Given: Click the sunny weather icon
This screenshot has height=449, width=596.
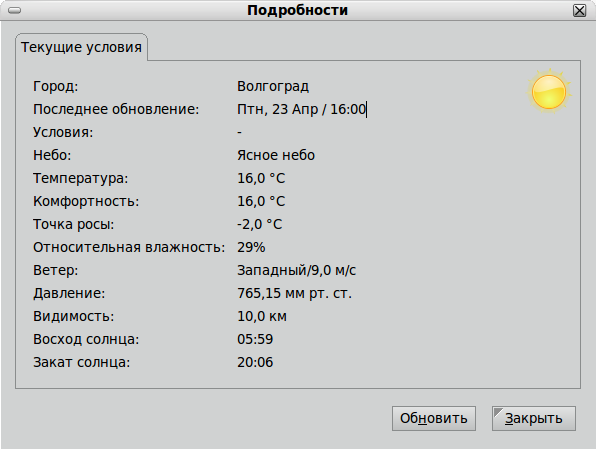Looking at the screenshot, I should tap(549, 92).
